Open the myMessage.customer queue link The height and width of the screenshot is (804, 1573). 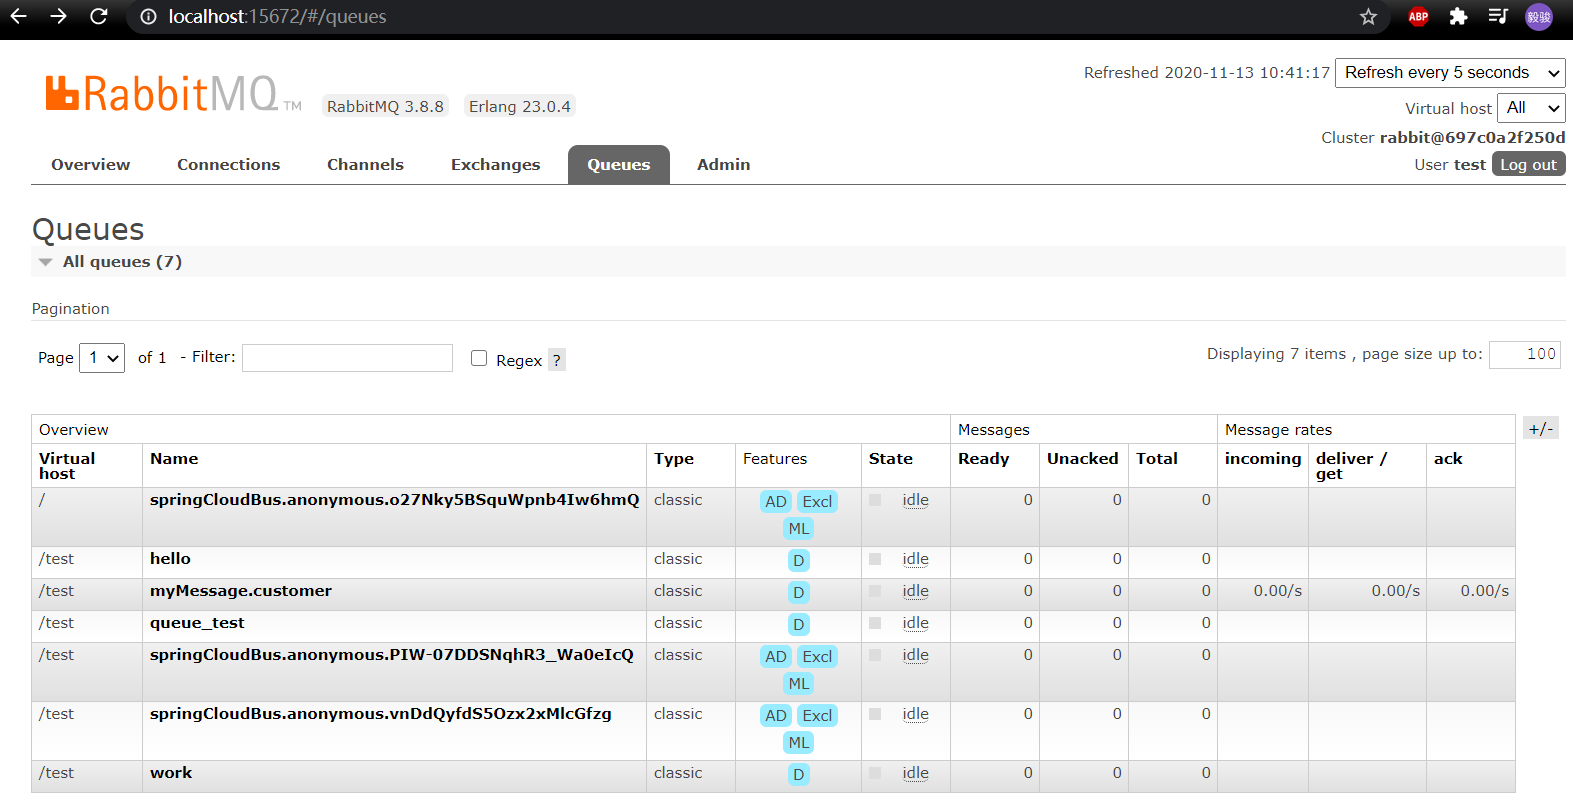tap(241, 591)
